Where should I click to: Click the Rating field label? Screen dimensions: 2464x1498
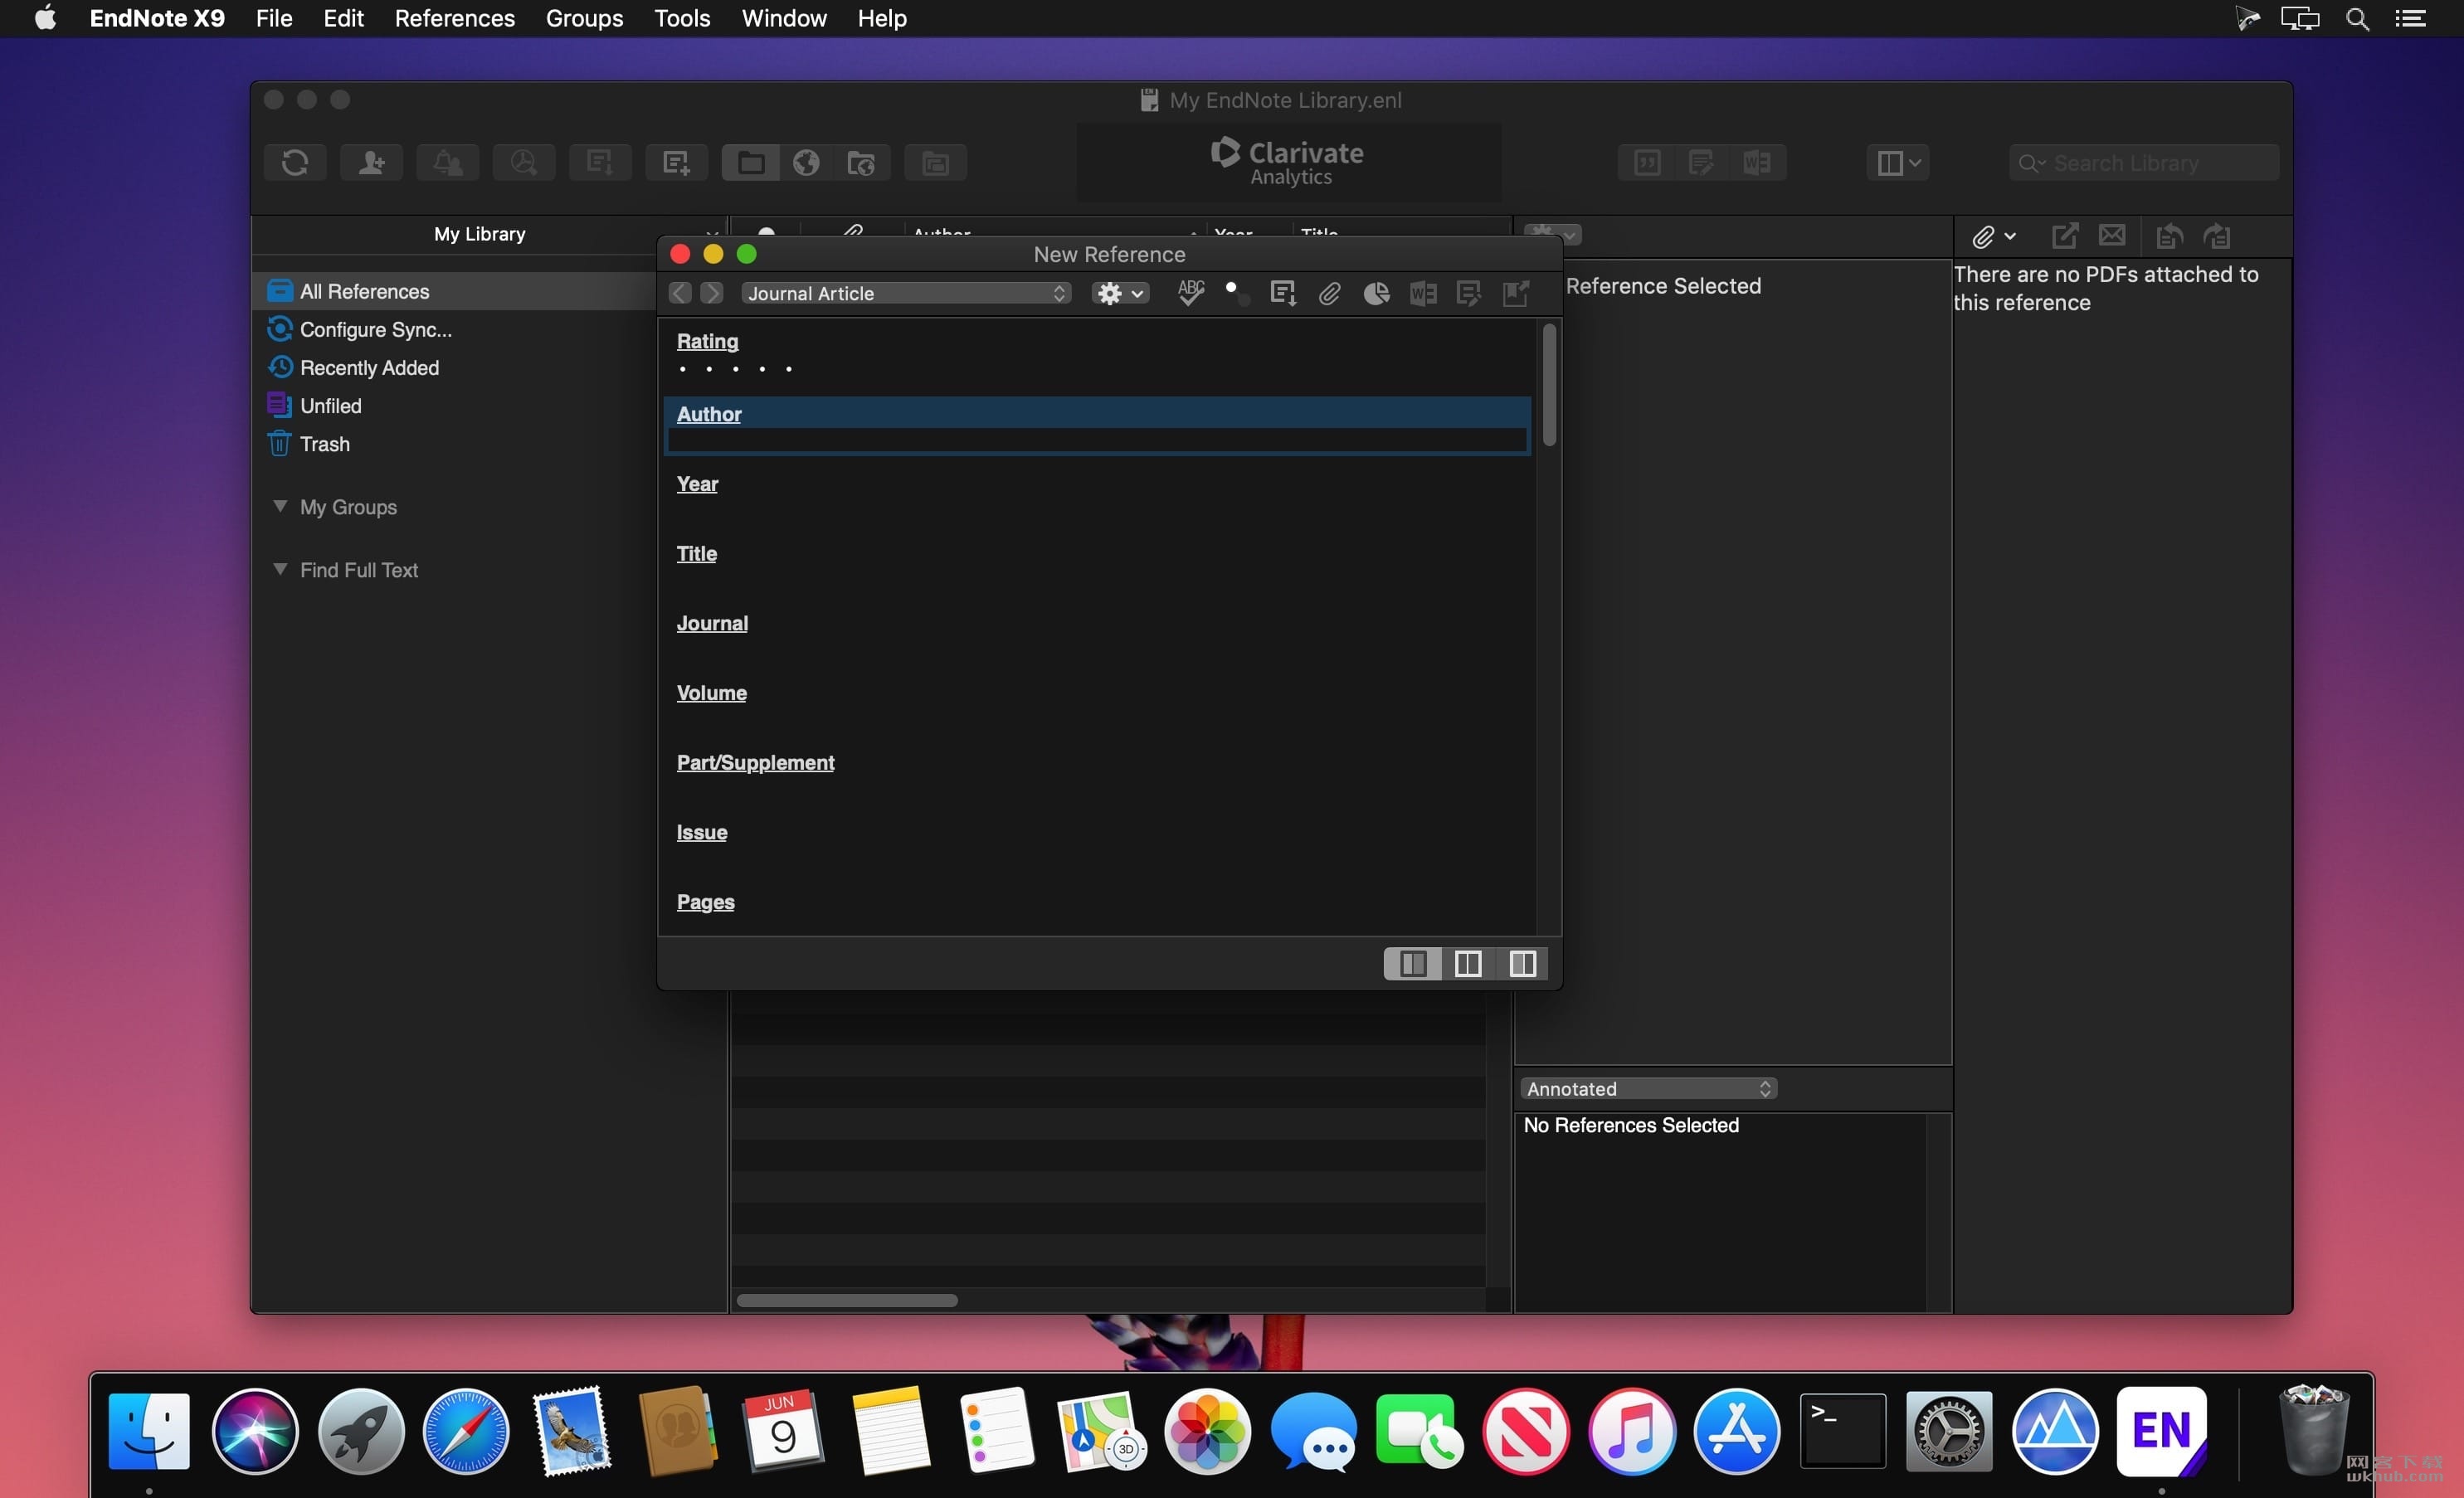708,341
